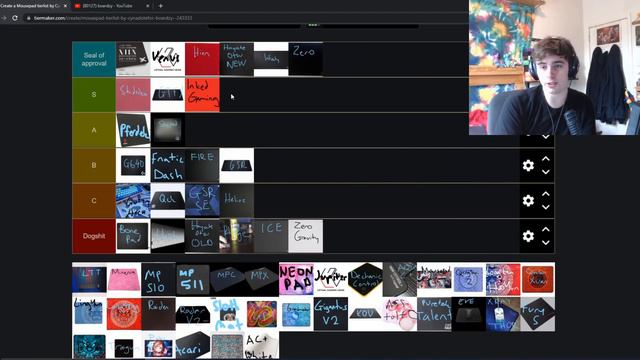Select the QcK tile in C tier
This screenshot has height=360, width=640.
coord(168,201)
